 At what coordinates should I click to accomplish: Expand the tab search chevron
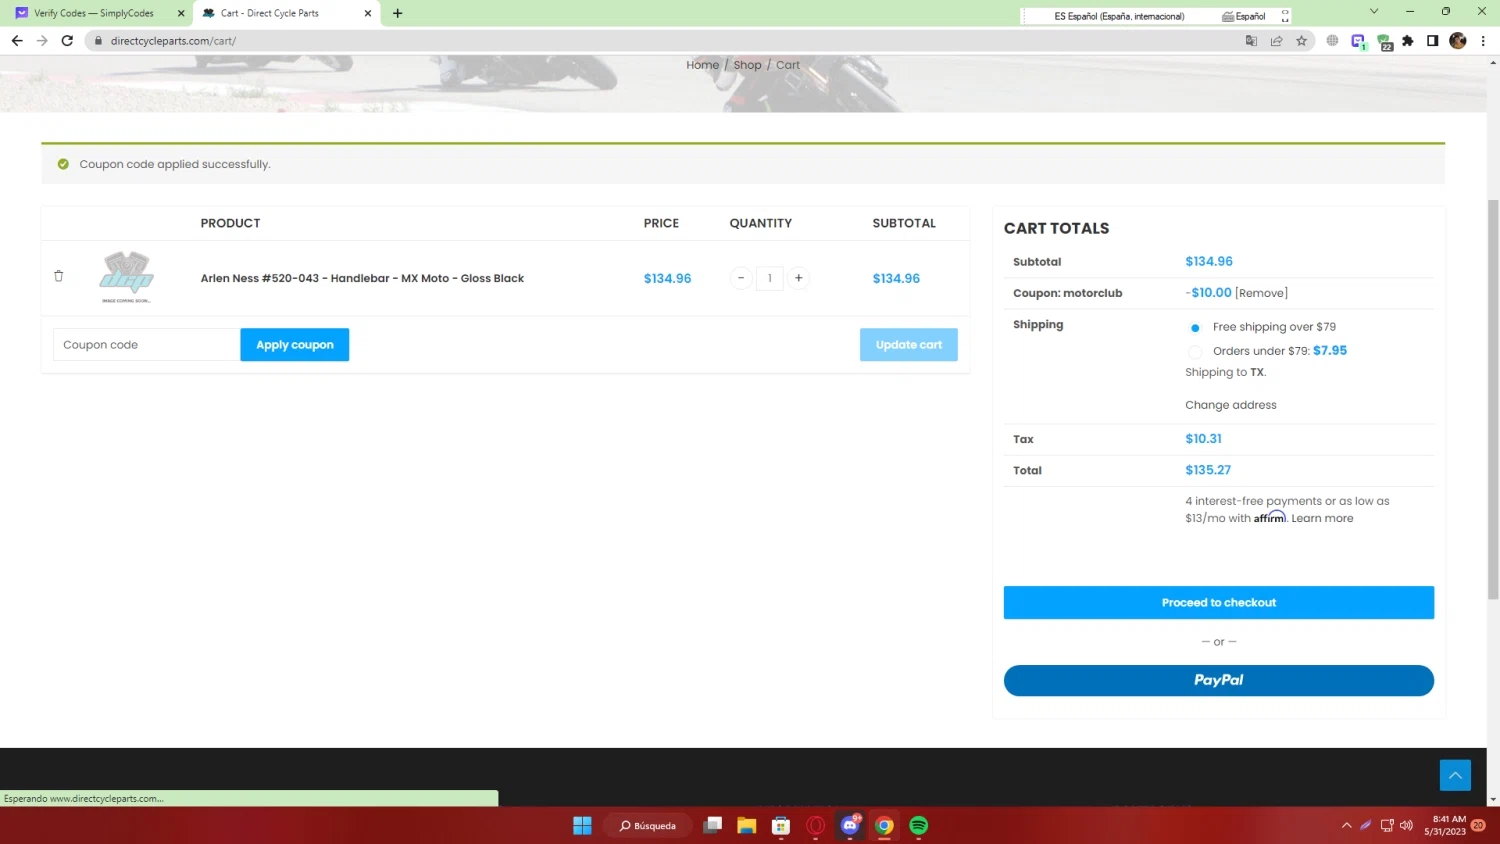pyautogui.click(x=1374, y=11)
